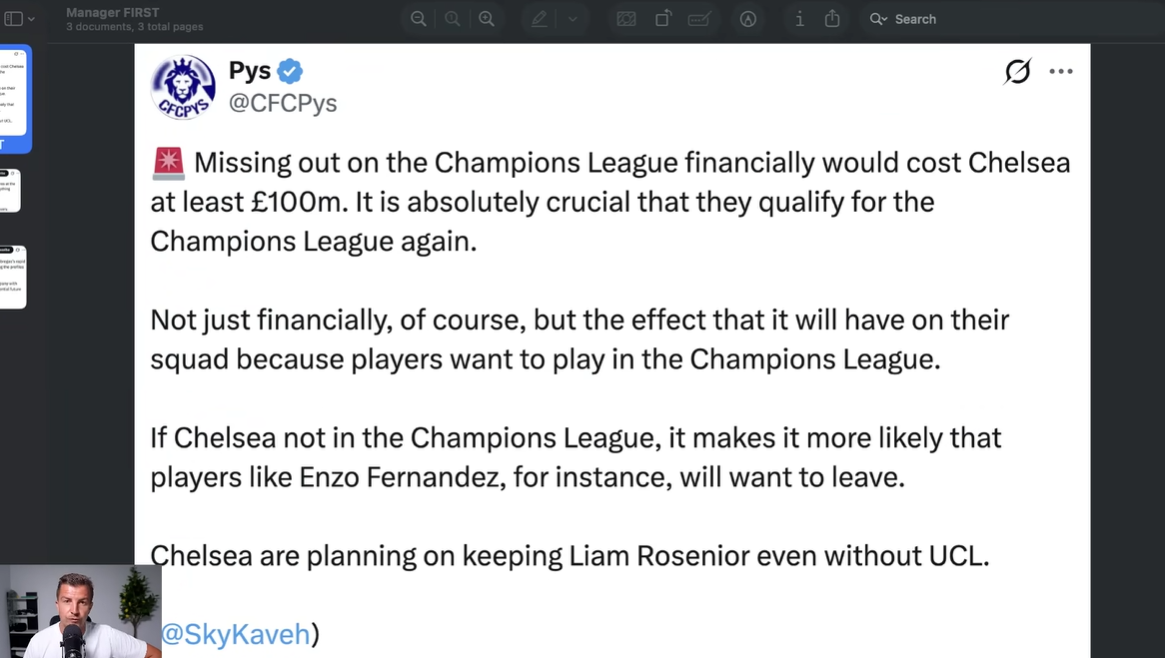The height and width of the screenshot is (658, 1165).
Task: Select the second document thumbnail
Action: (x=10, y=191)
